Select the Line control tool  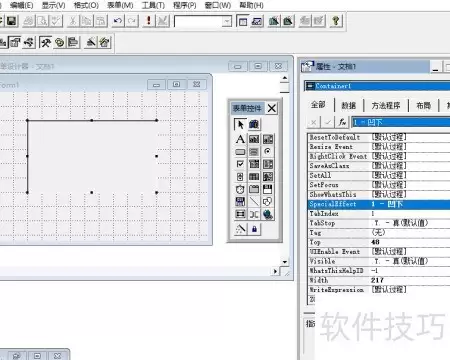[x=254, y=202]
